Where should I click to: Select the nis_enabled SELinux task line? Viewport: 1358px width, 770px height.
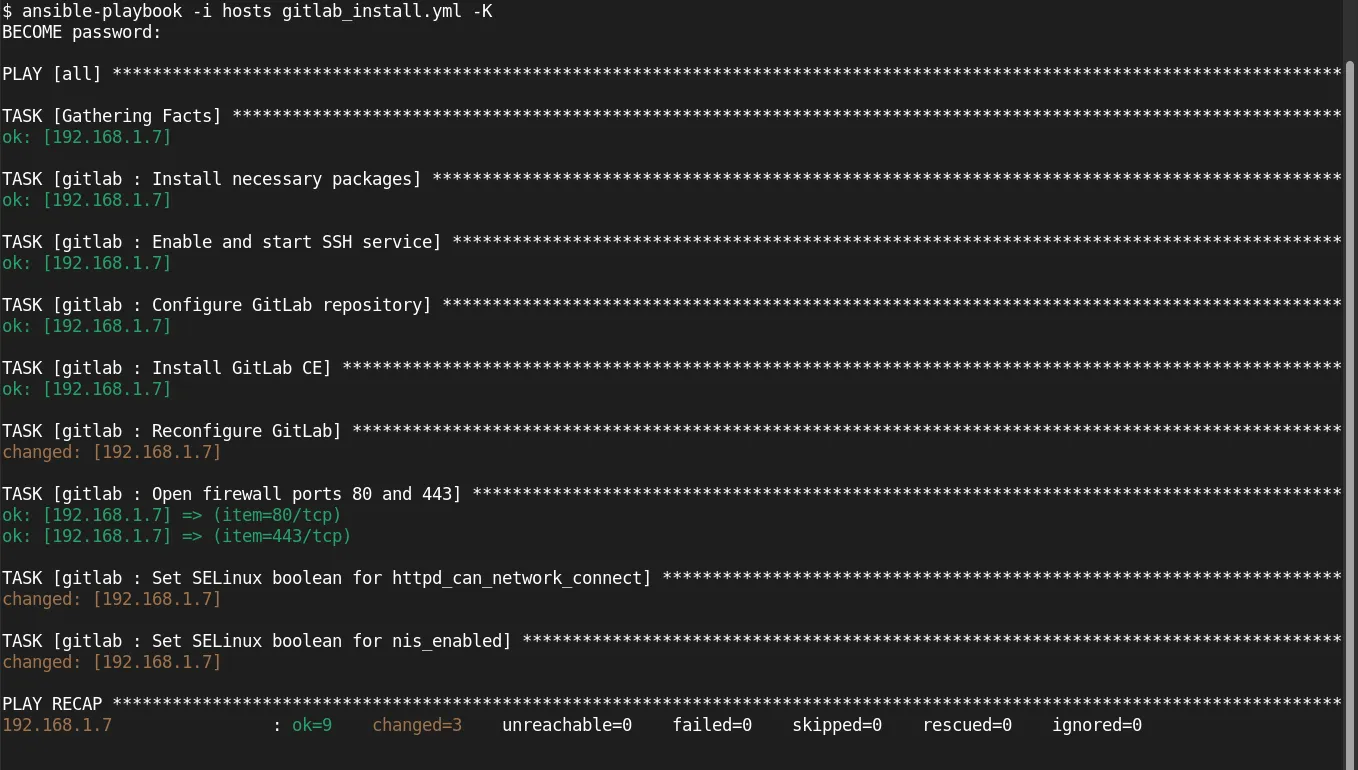tap(671, 641)
